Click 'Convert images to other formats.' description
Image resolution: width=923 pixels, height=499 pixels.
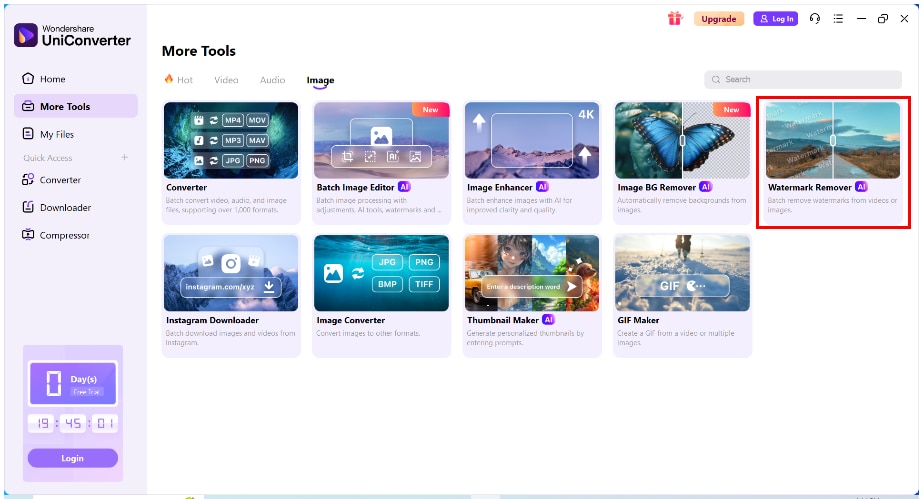pyautogui.click(x=368, y=333)
